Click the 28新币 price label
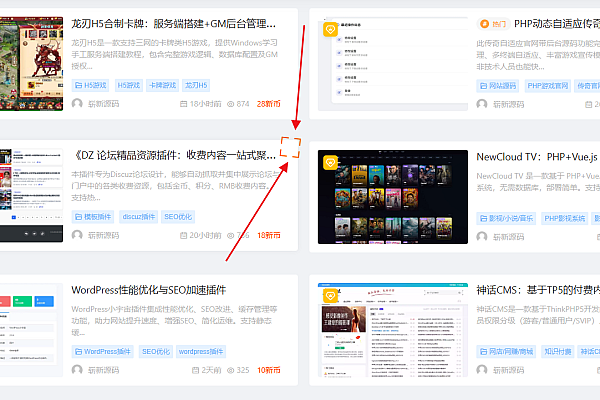 pos(269,104)
